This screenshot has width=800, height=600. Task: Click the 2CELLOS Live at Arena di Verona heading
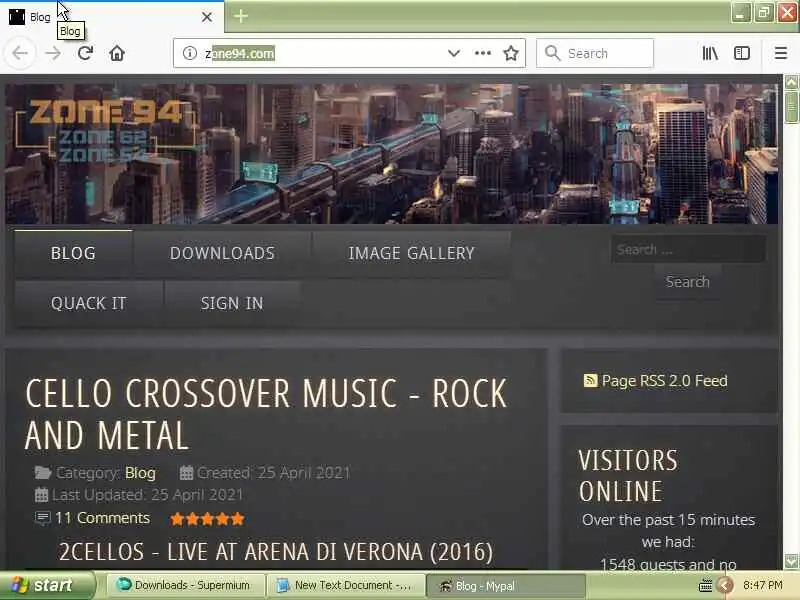(276, 552)
